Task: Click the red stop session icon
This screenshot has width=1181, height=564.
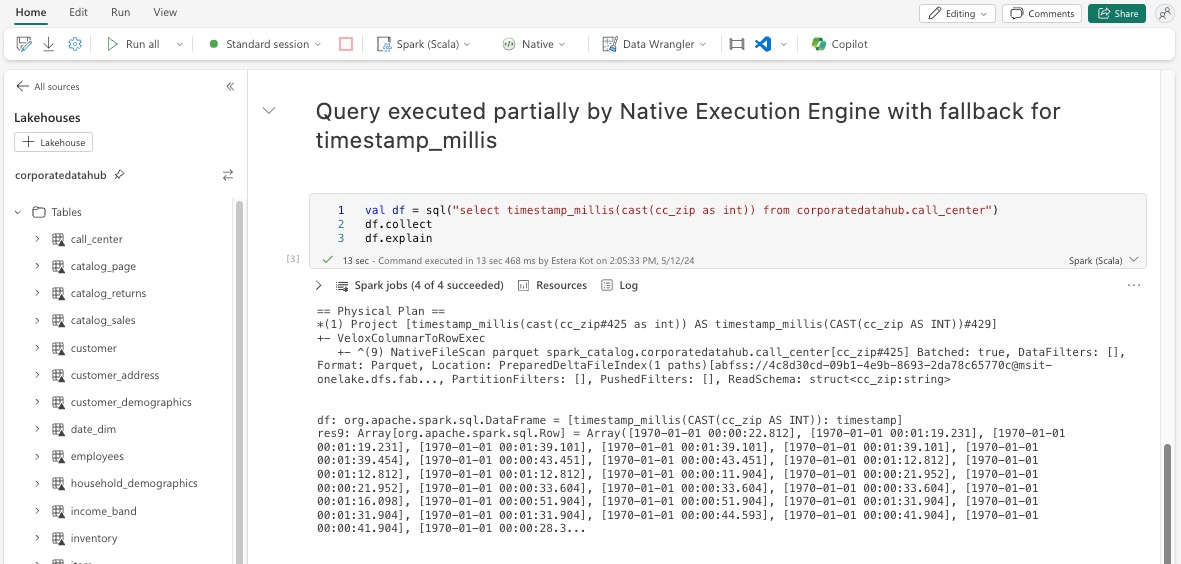Action: (346, 44)
